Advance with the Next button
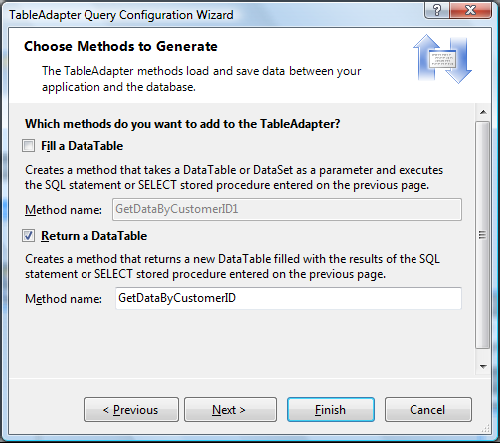Image resolution: width=500 pixels, height=443 pixels. [230, 410]
